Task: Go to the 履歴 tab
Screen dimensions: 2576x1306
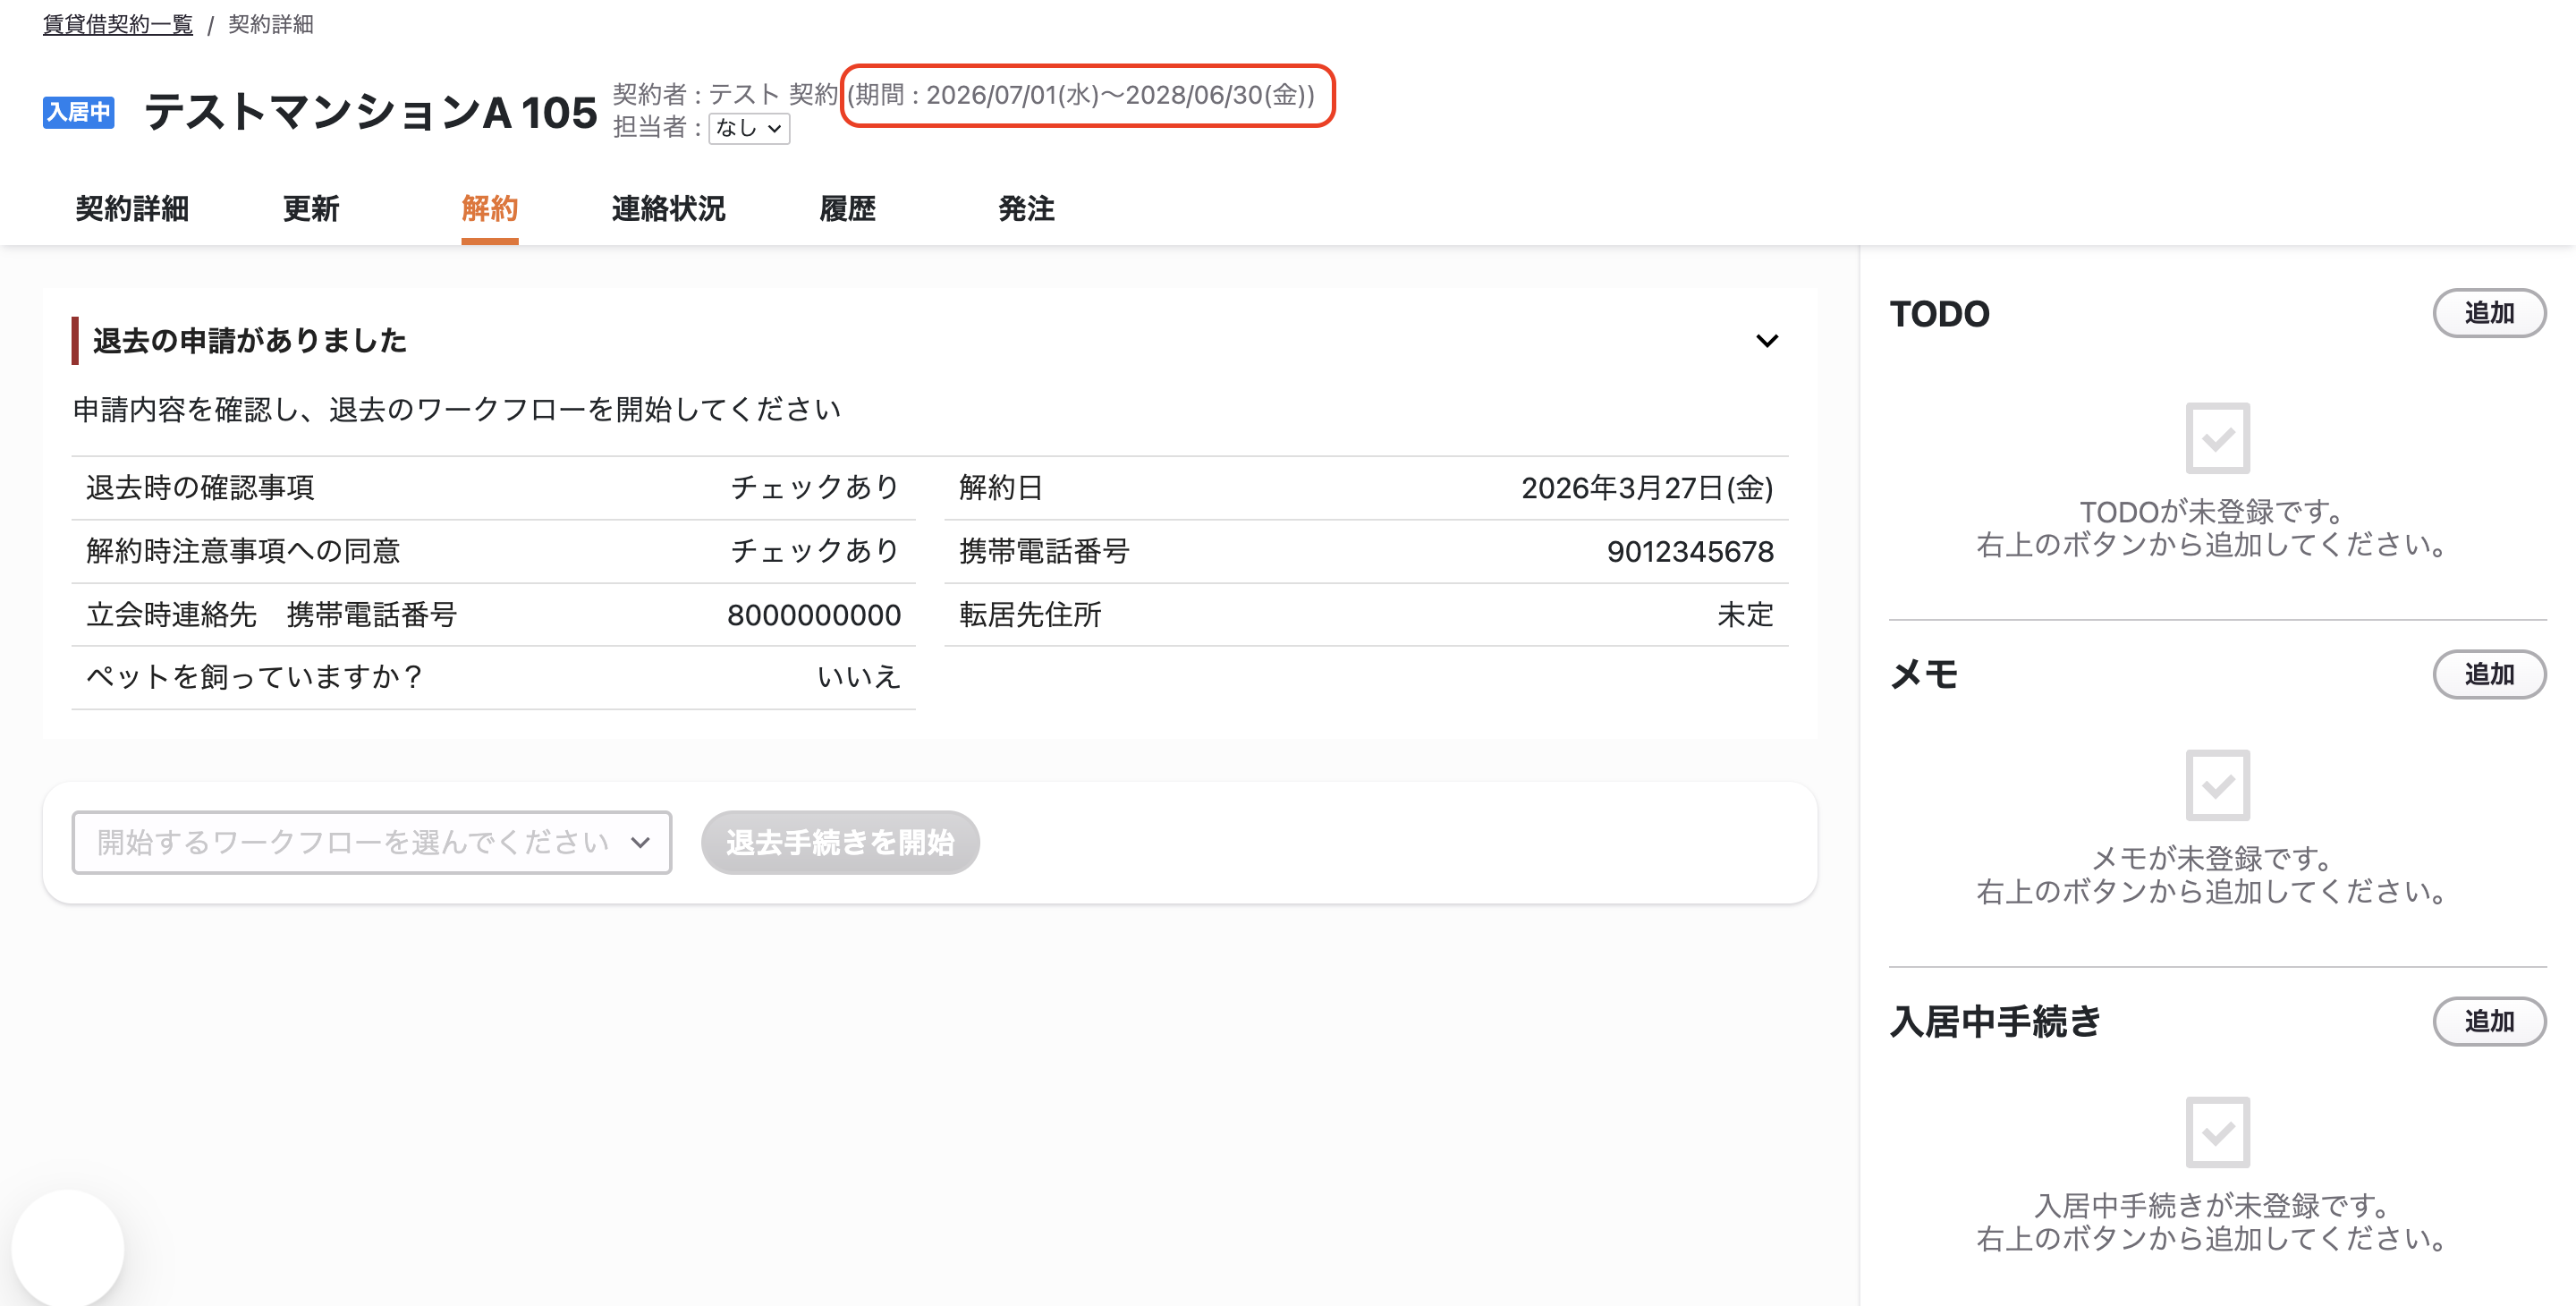Action: [847, 208]
